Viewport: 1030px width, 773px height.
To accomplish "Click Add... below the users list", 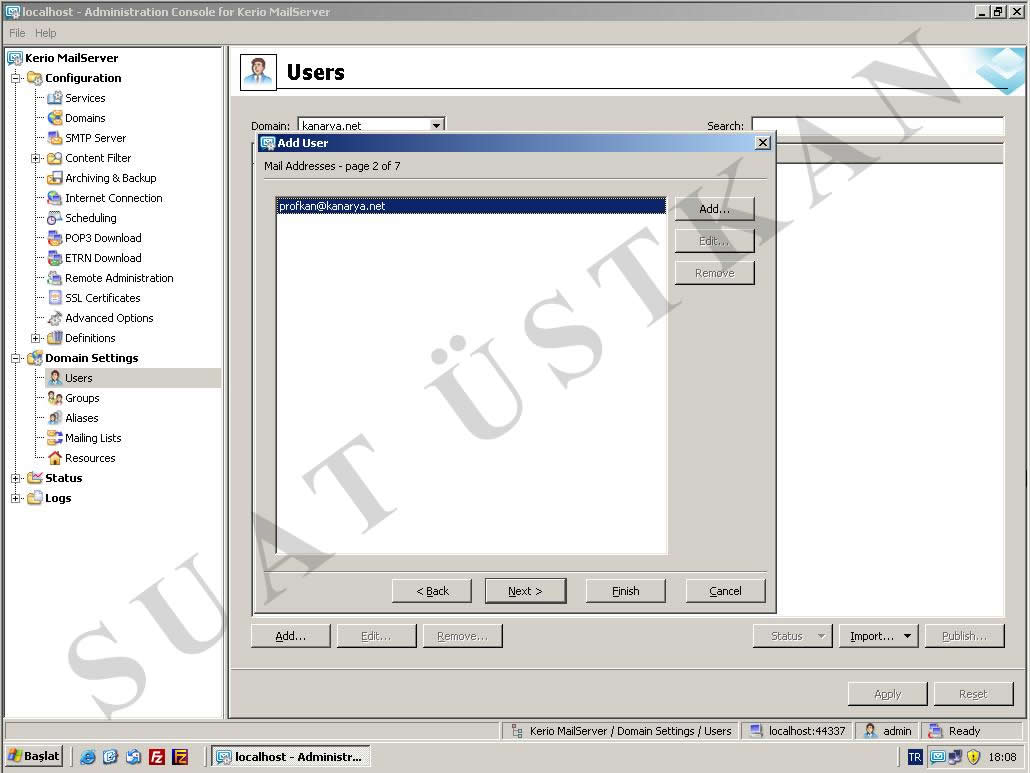I will [291, 636].
